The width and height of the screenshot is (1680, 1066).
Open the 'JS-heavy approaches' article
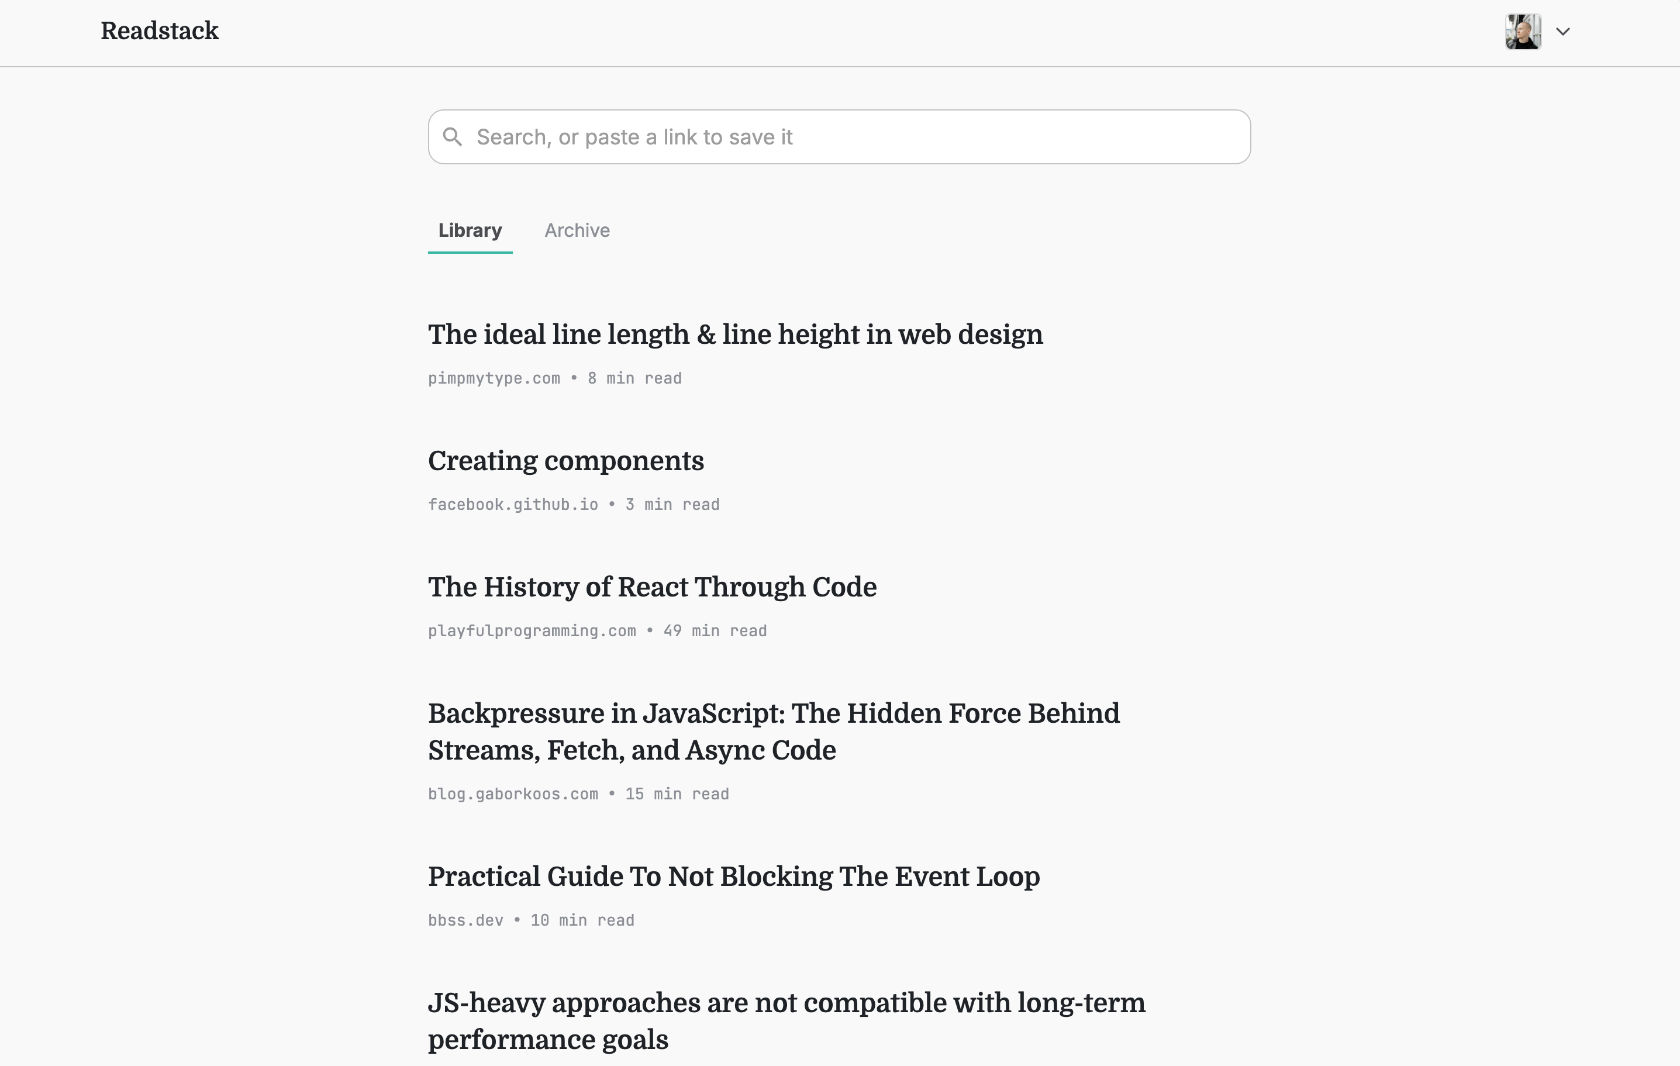(787, 1021)
